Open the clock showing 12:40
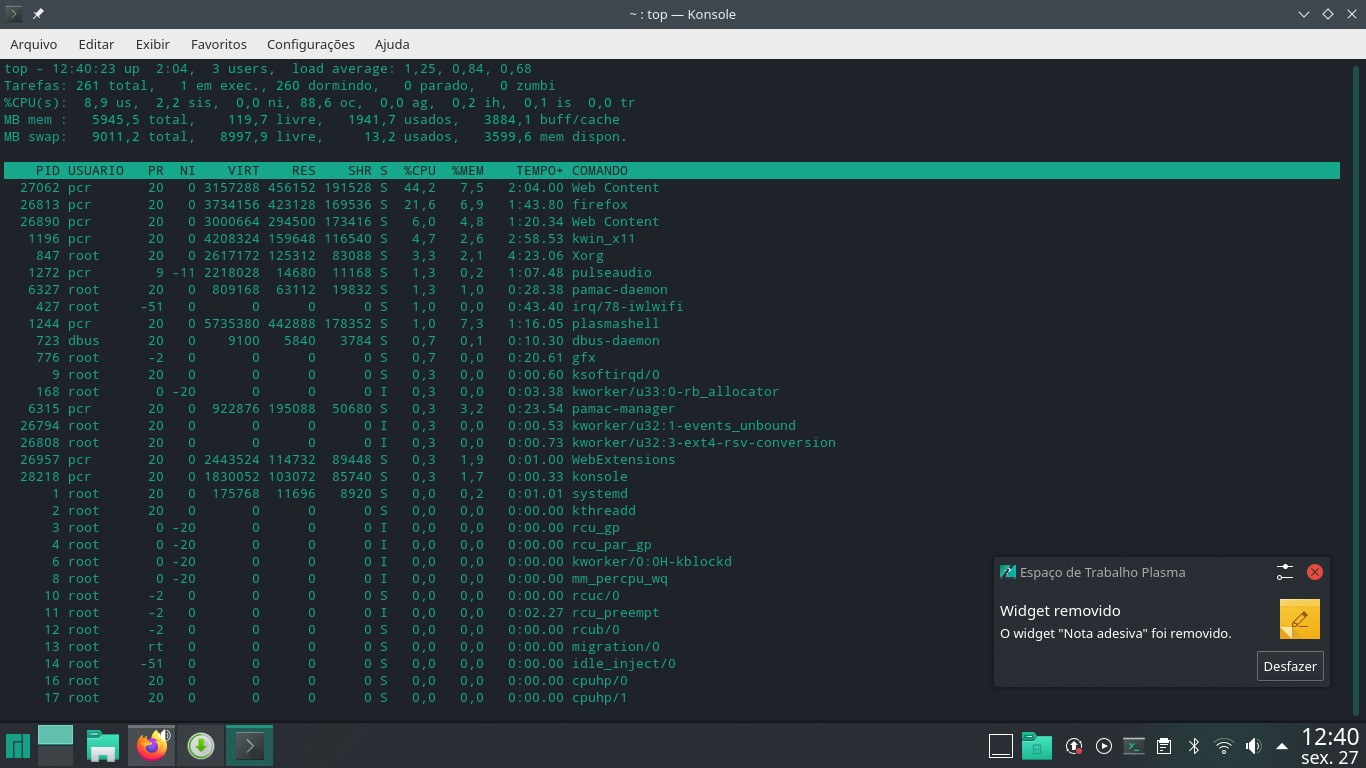 (x=1330, y=746)
